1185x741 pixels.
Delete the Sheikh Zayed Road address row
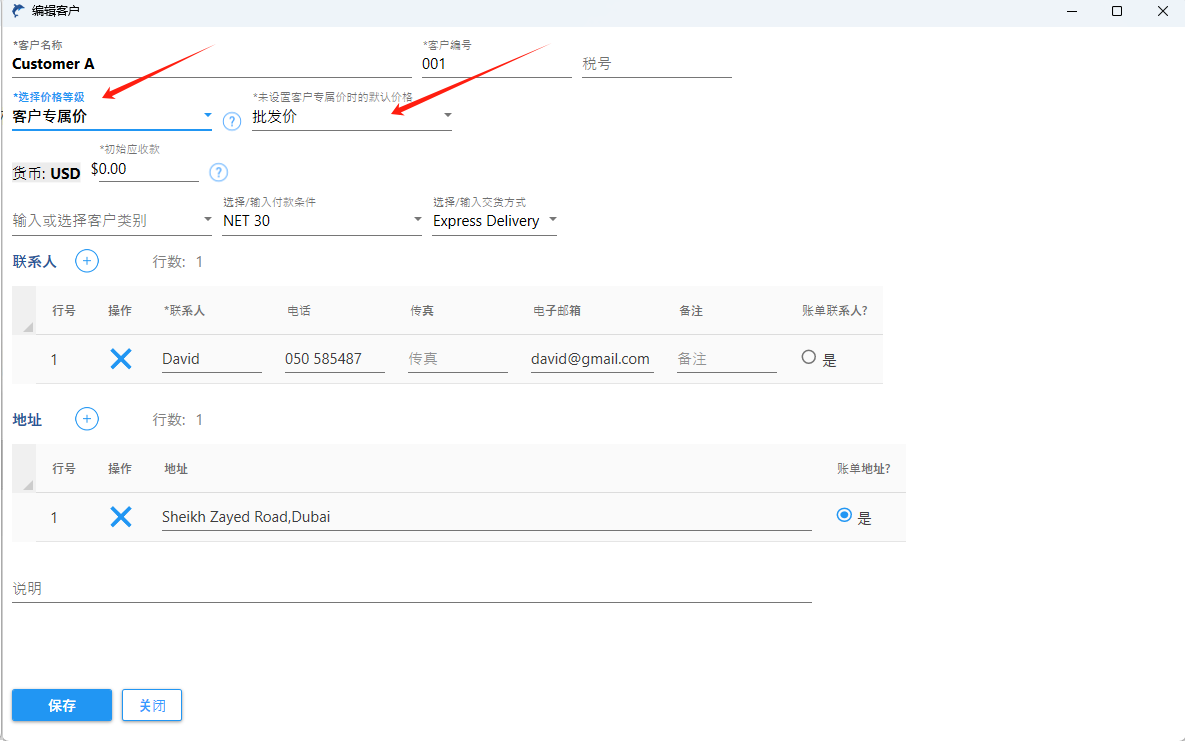point(121,517)
